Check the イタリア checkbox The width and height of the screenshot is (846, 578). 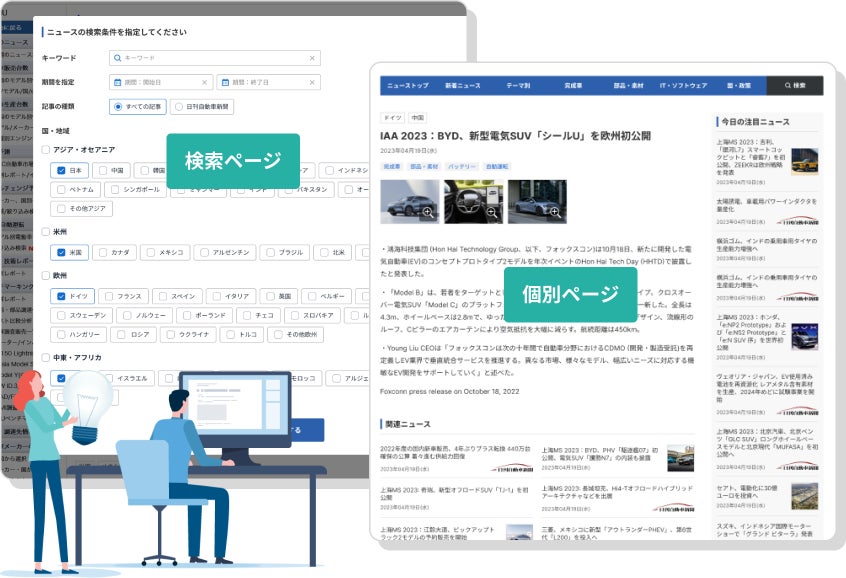tap(216, 296)
